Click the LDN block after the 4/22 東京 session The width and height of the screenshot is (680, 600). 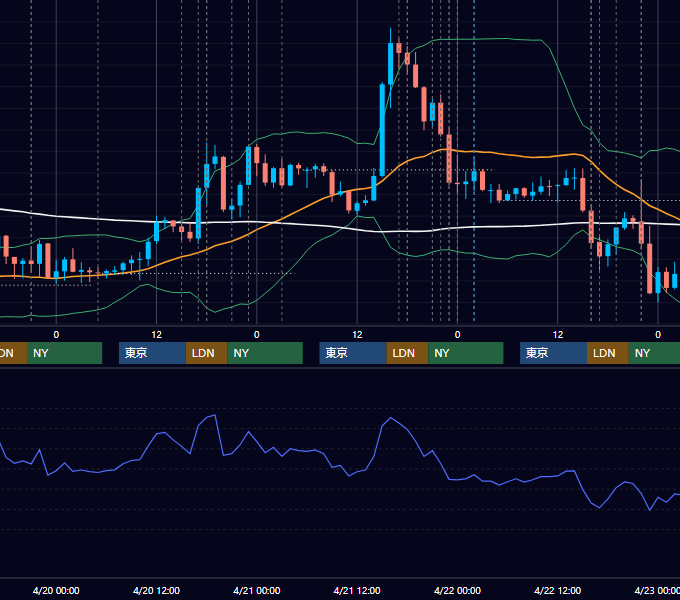pos(608,353)
